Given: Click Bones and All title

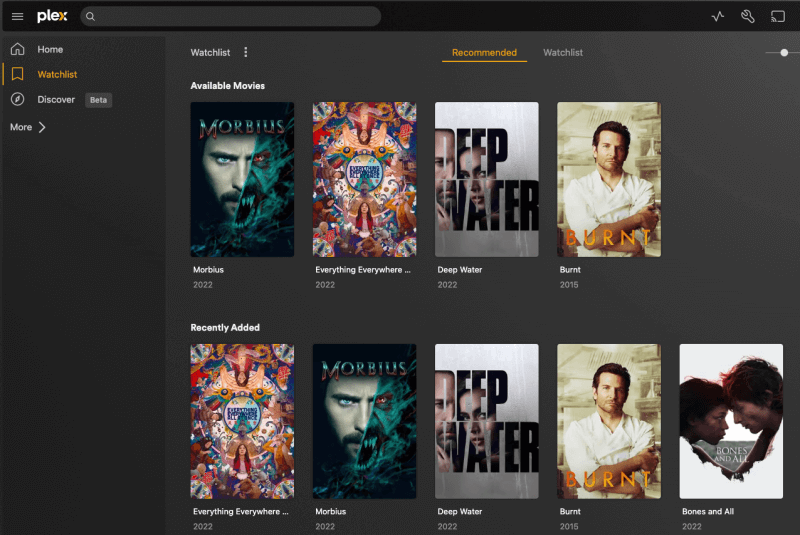Looking at the screenshot, I should coord(708,512).
